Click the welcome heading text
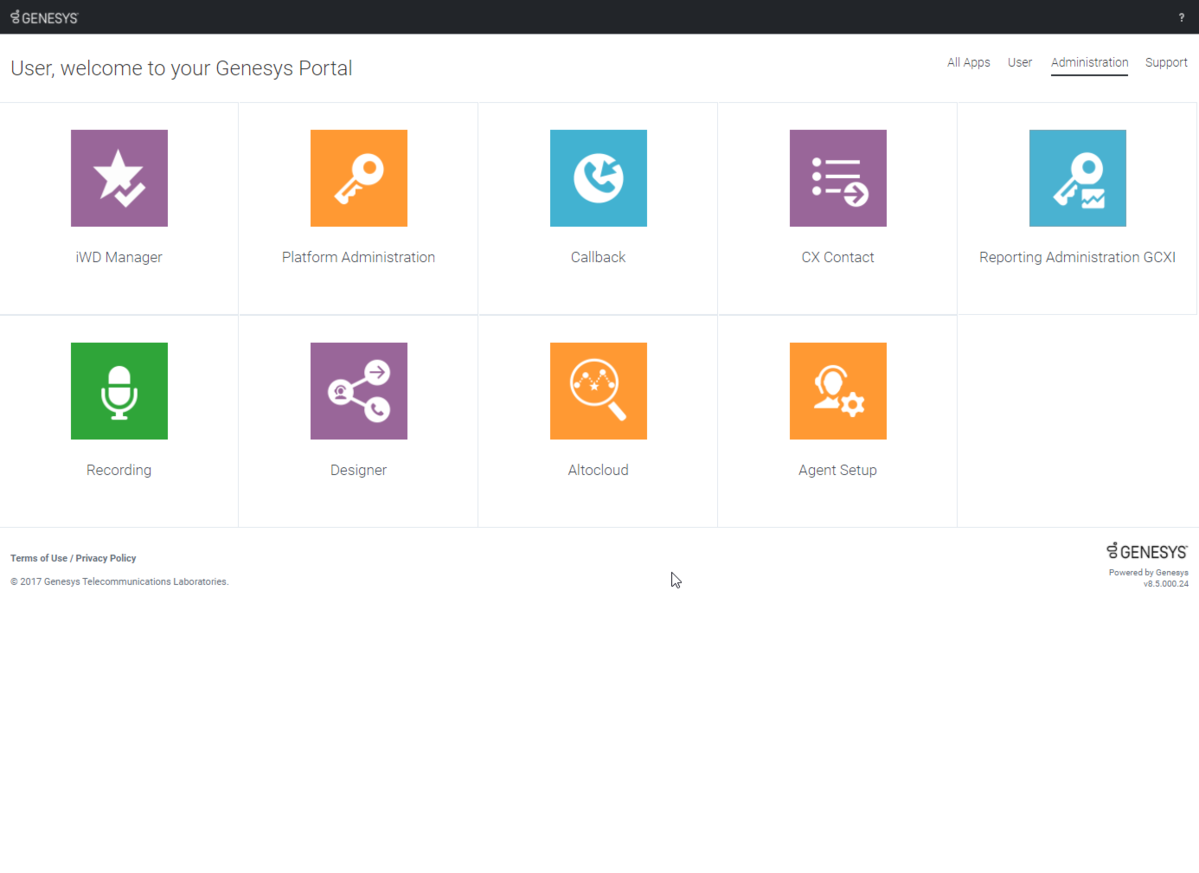The height and width of the screenshot is (873, 1199). click(181, 69)
